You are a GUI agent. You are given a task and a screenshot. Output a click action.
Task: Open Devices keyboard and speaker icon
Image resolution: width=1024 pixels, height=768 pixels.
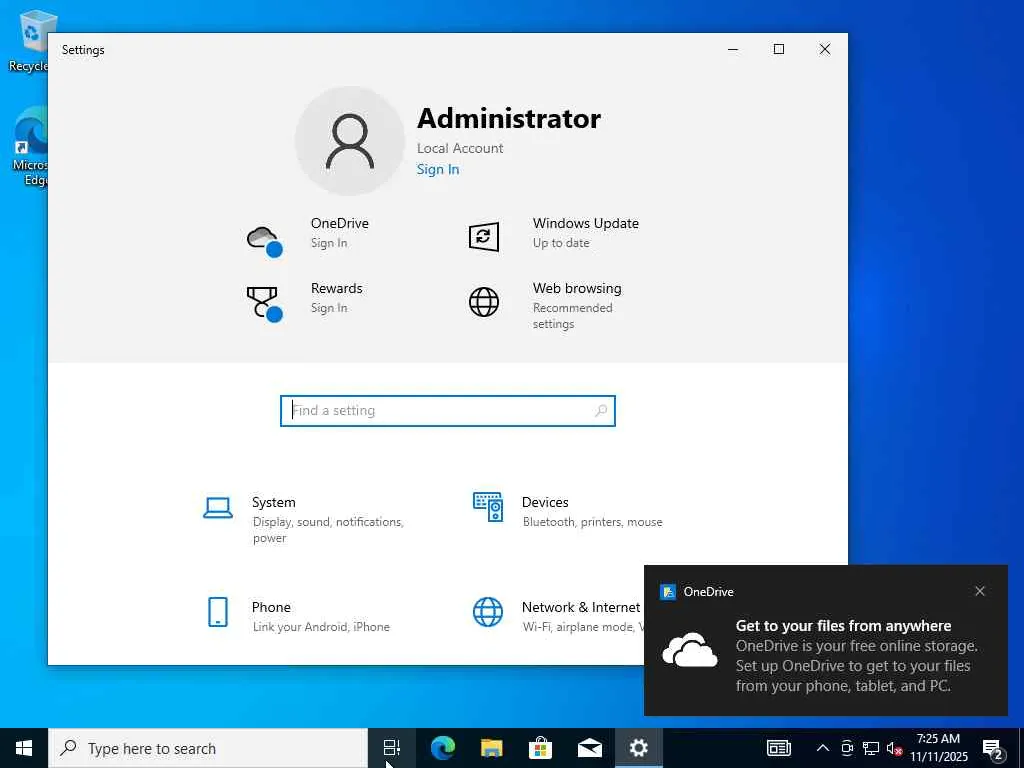click(488, 507)
